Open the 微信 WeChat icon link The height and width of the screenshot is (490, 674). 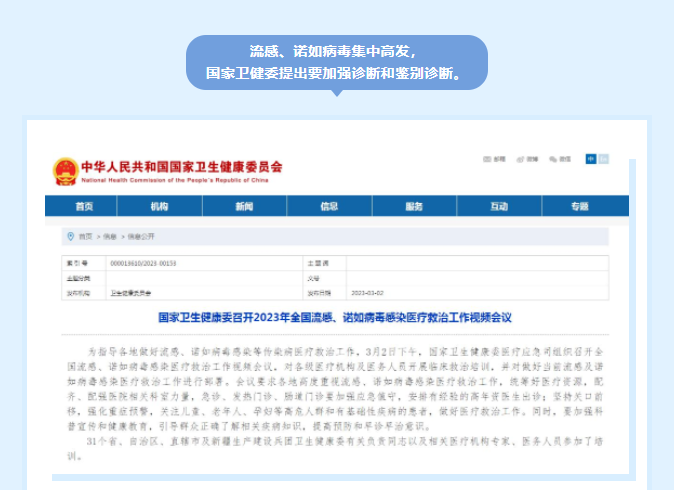coord(557,159)
